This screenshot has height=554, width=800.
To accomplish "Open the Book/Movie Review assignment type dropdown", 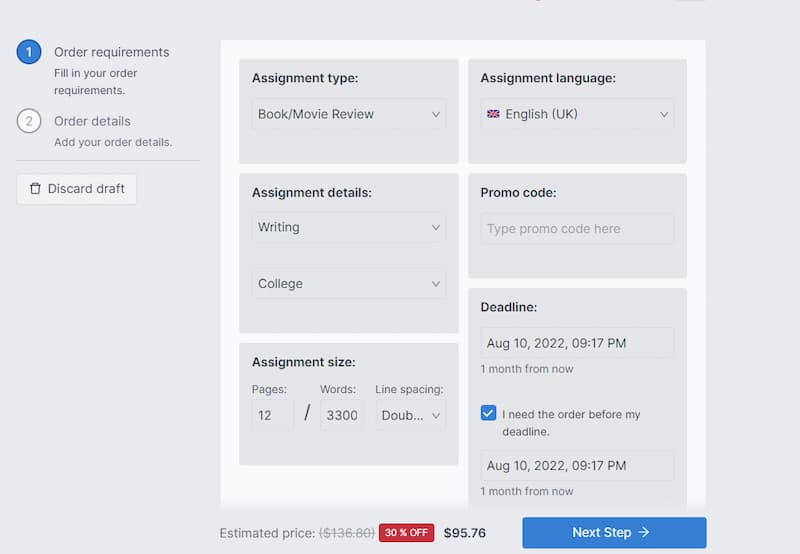I will click(x=348, y=114).
